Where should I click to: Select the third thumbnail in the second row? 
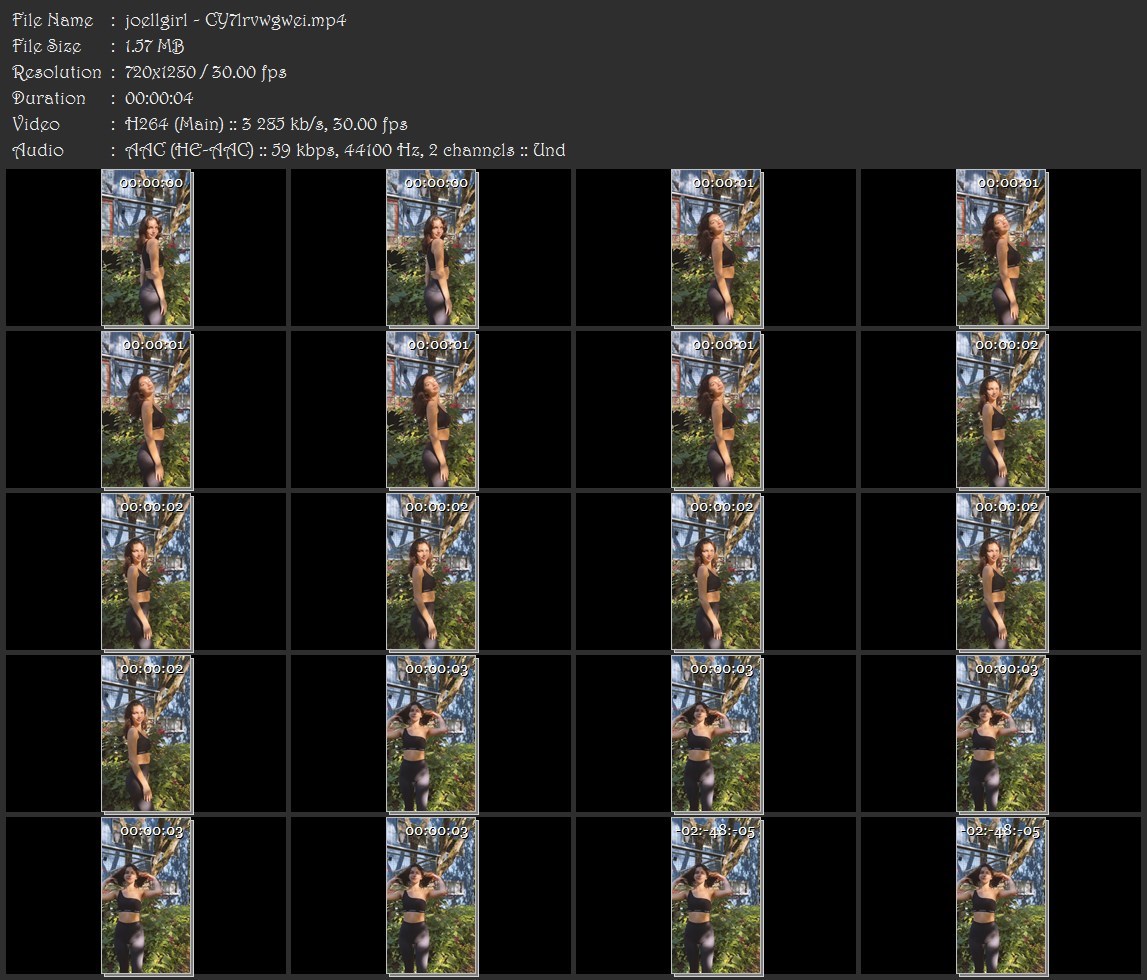716,410
